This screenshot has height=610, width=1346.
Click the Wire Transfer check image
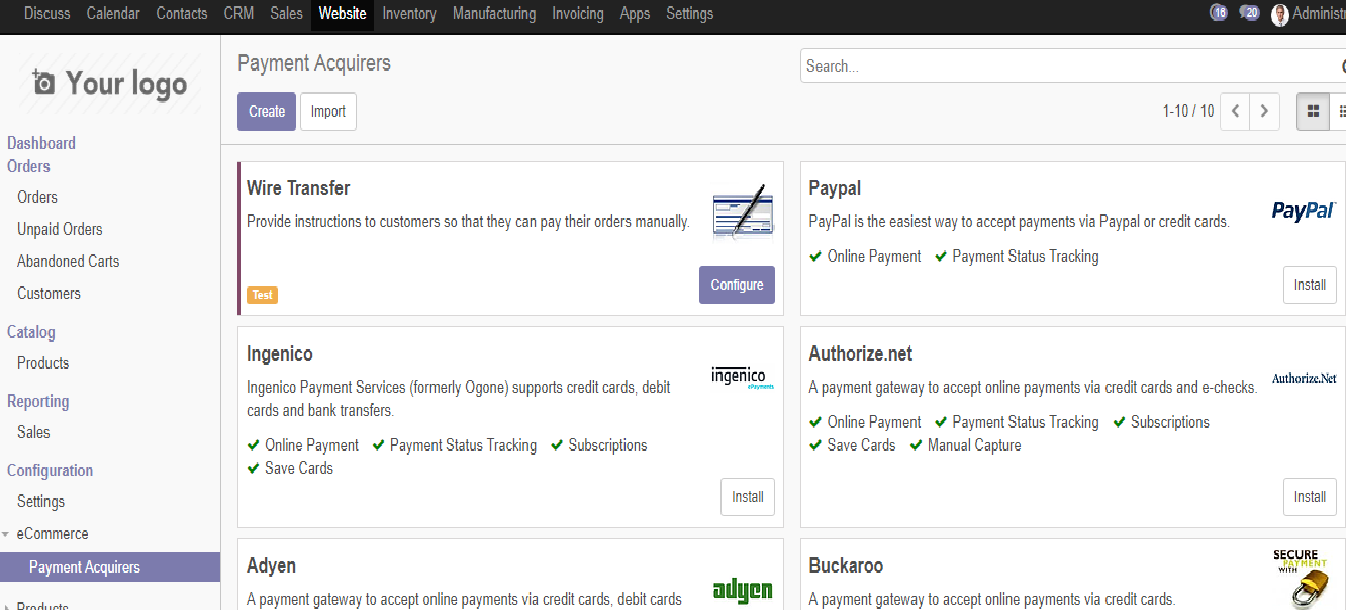pyautogui.click(x=743, y=211)
